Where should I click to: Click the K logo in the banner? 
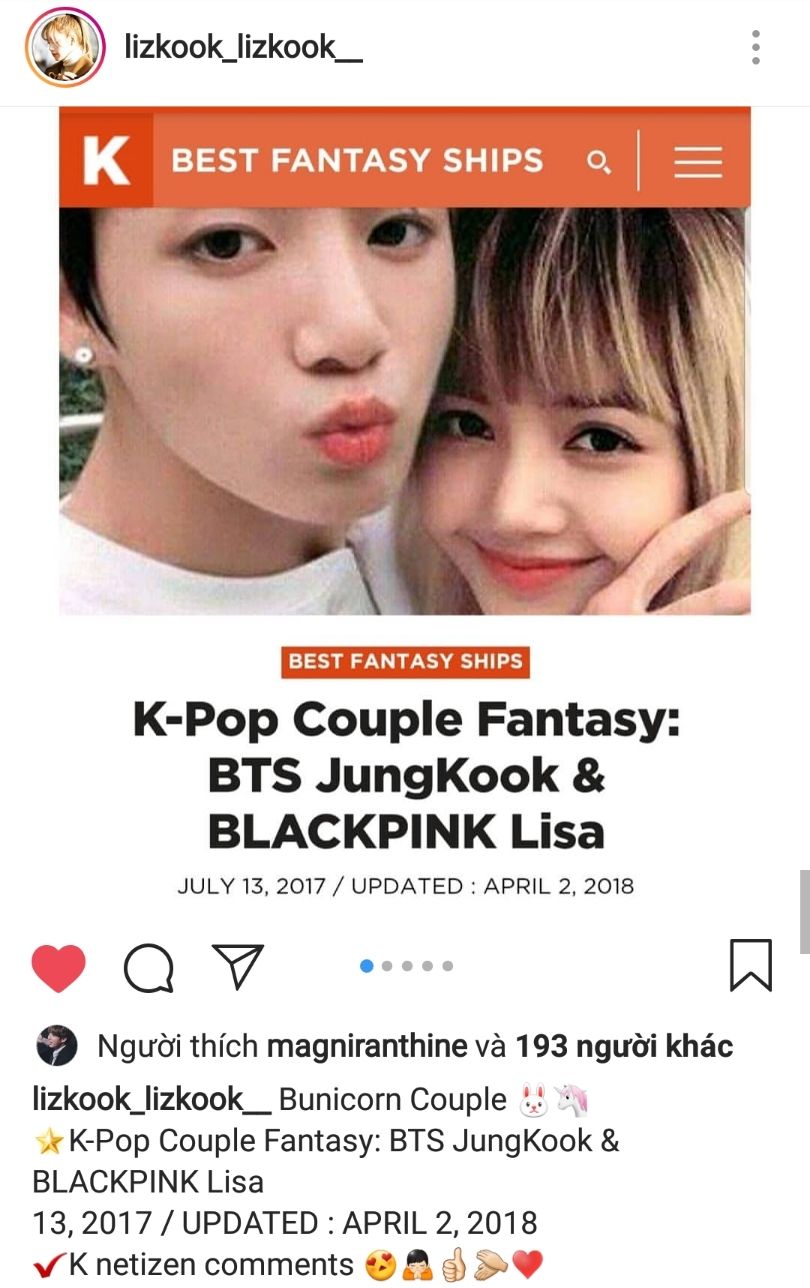(x=106, y=160)
